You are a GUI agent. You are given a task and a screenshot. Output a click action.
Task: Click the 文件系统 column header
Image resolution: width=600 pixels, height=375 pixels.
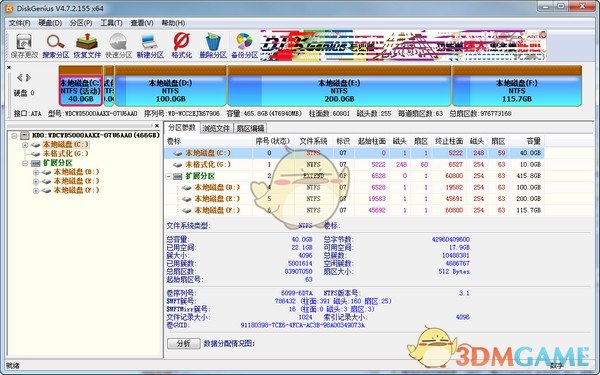(313, 141)
